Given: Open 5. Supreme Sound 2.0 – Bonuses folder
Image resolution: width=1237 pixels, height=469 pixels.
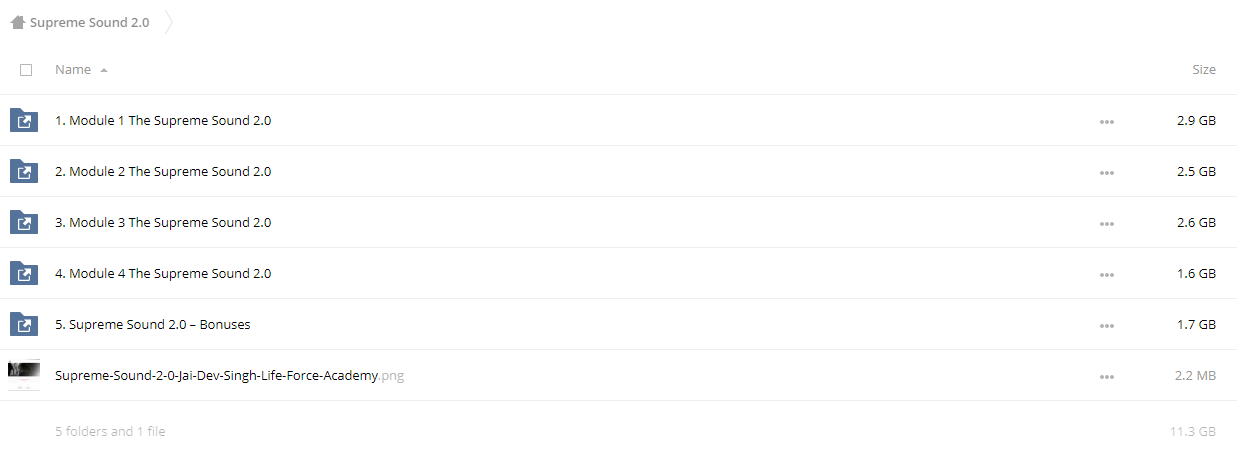Looking at the screenshot, I should coord(153,325).
